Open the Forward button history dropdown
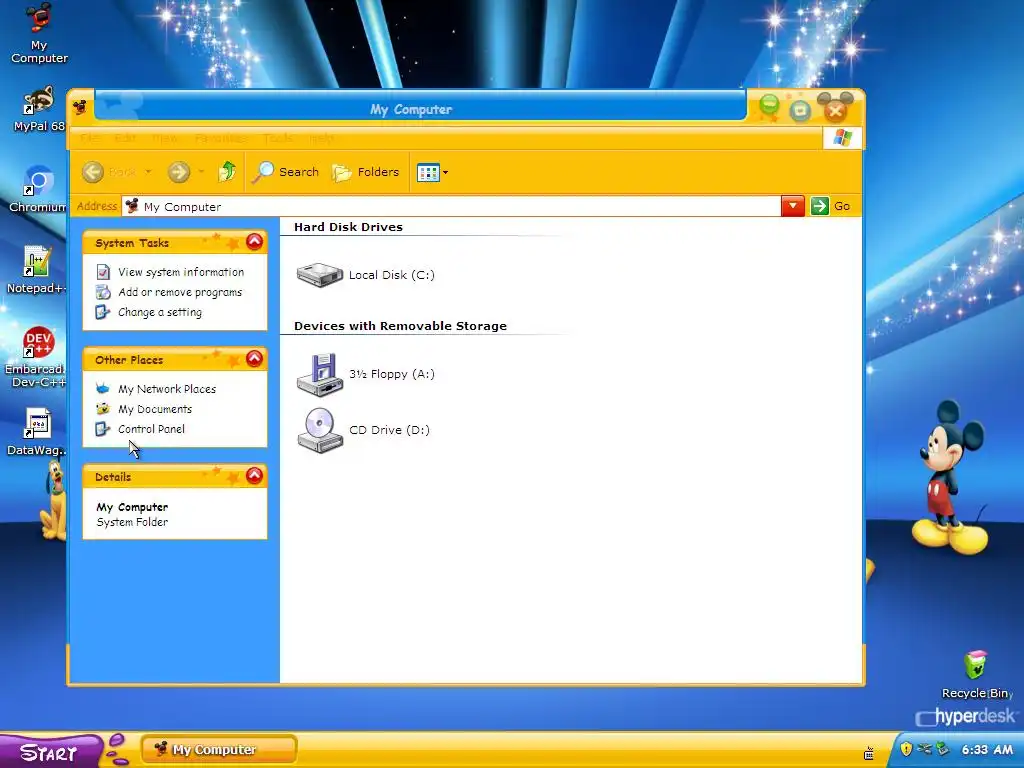 201,172
